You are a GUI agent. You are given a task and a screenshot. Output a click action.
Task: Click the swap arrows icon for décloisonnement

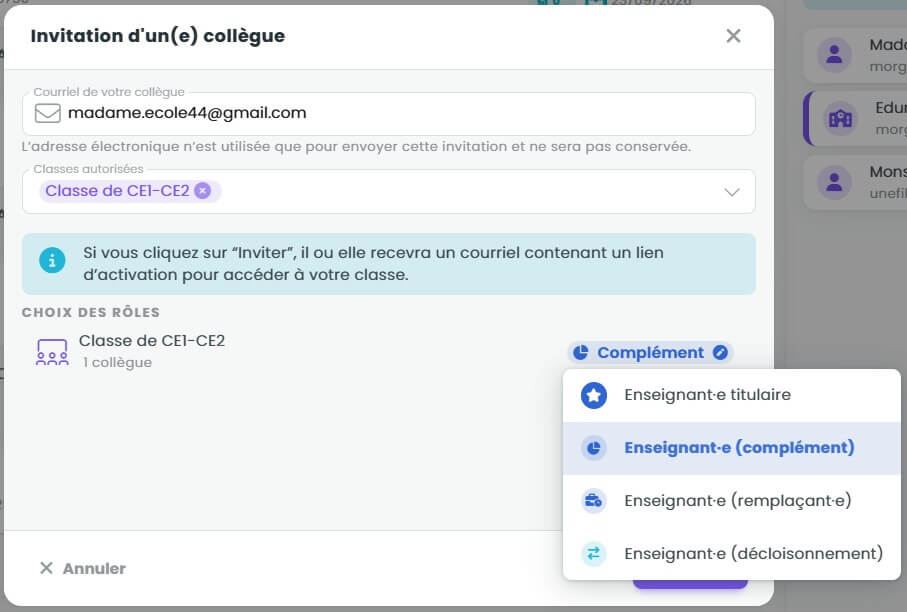[593, 554]
